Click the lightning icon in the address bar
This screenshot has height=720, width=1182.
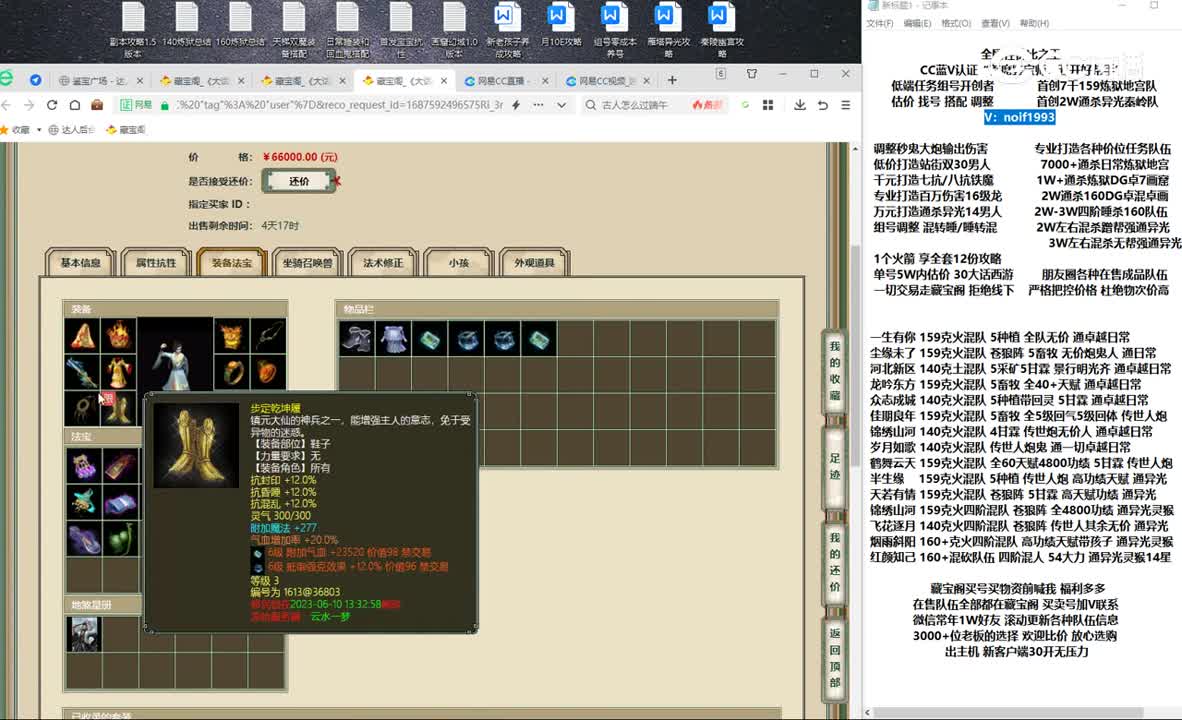[x=516, y=105]
